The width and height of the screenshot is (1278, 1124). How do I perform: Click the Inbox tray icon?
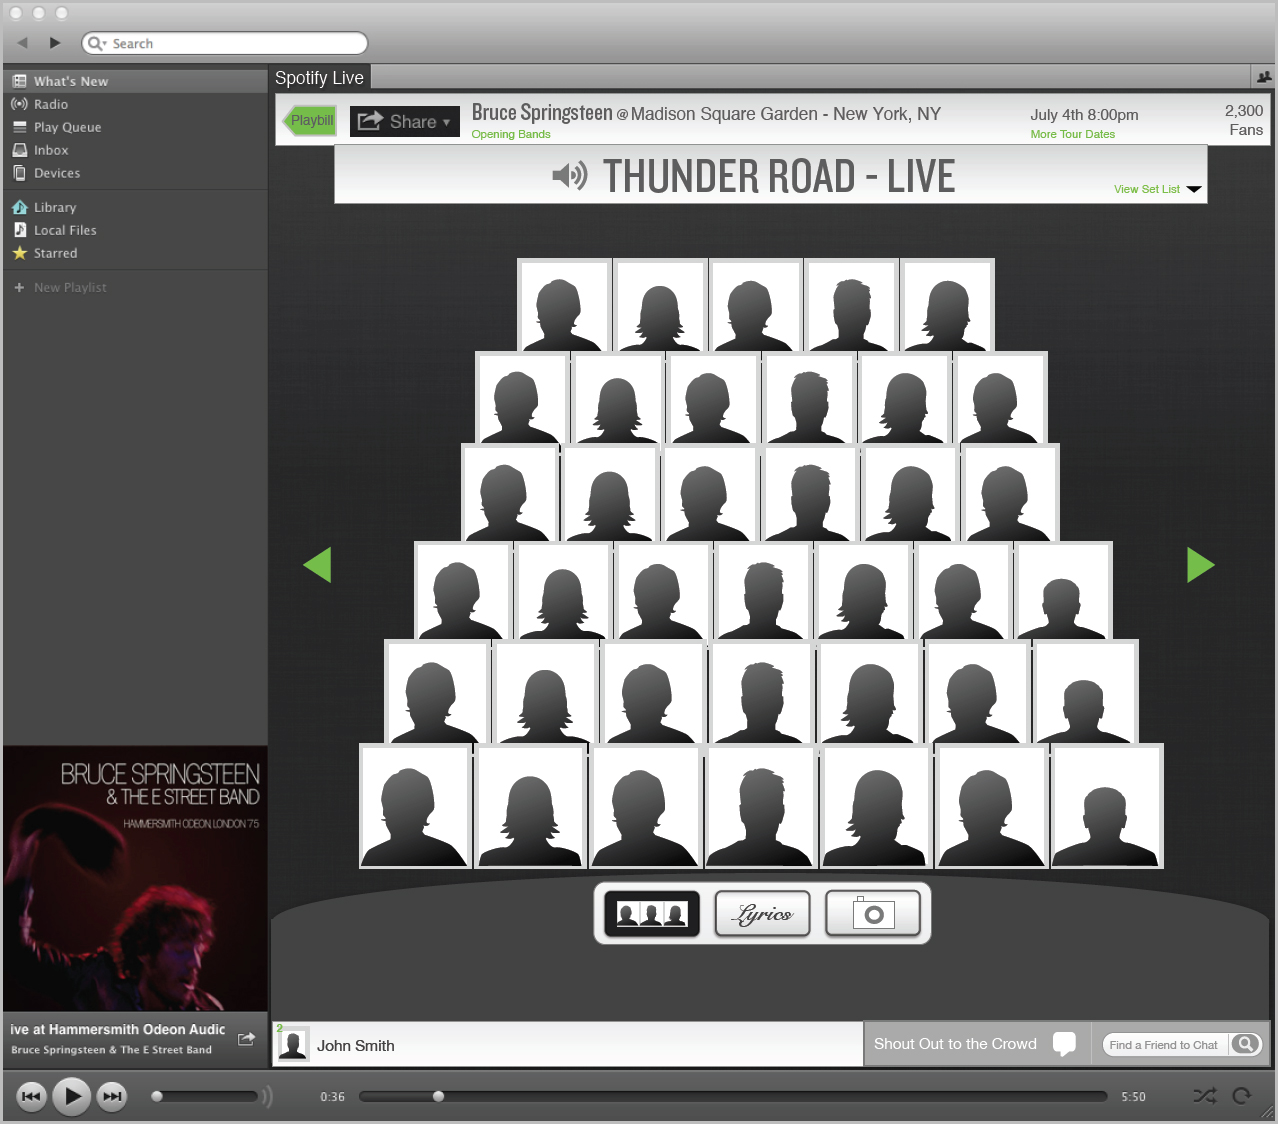[19, 150]
